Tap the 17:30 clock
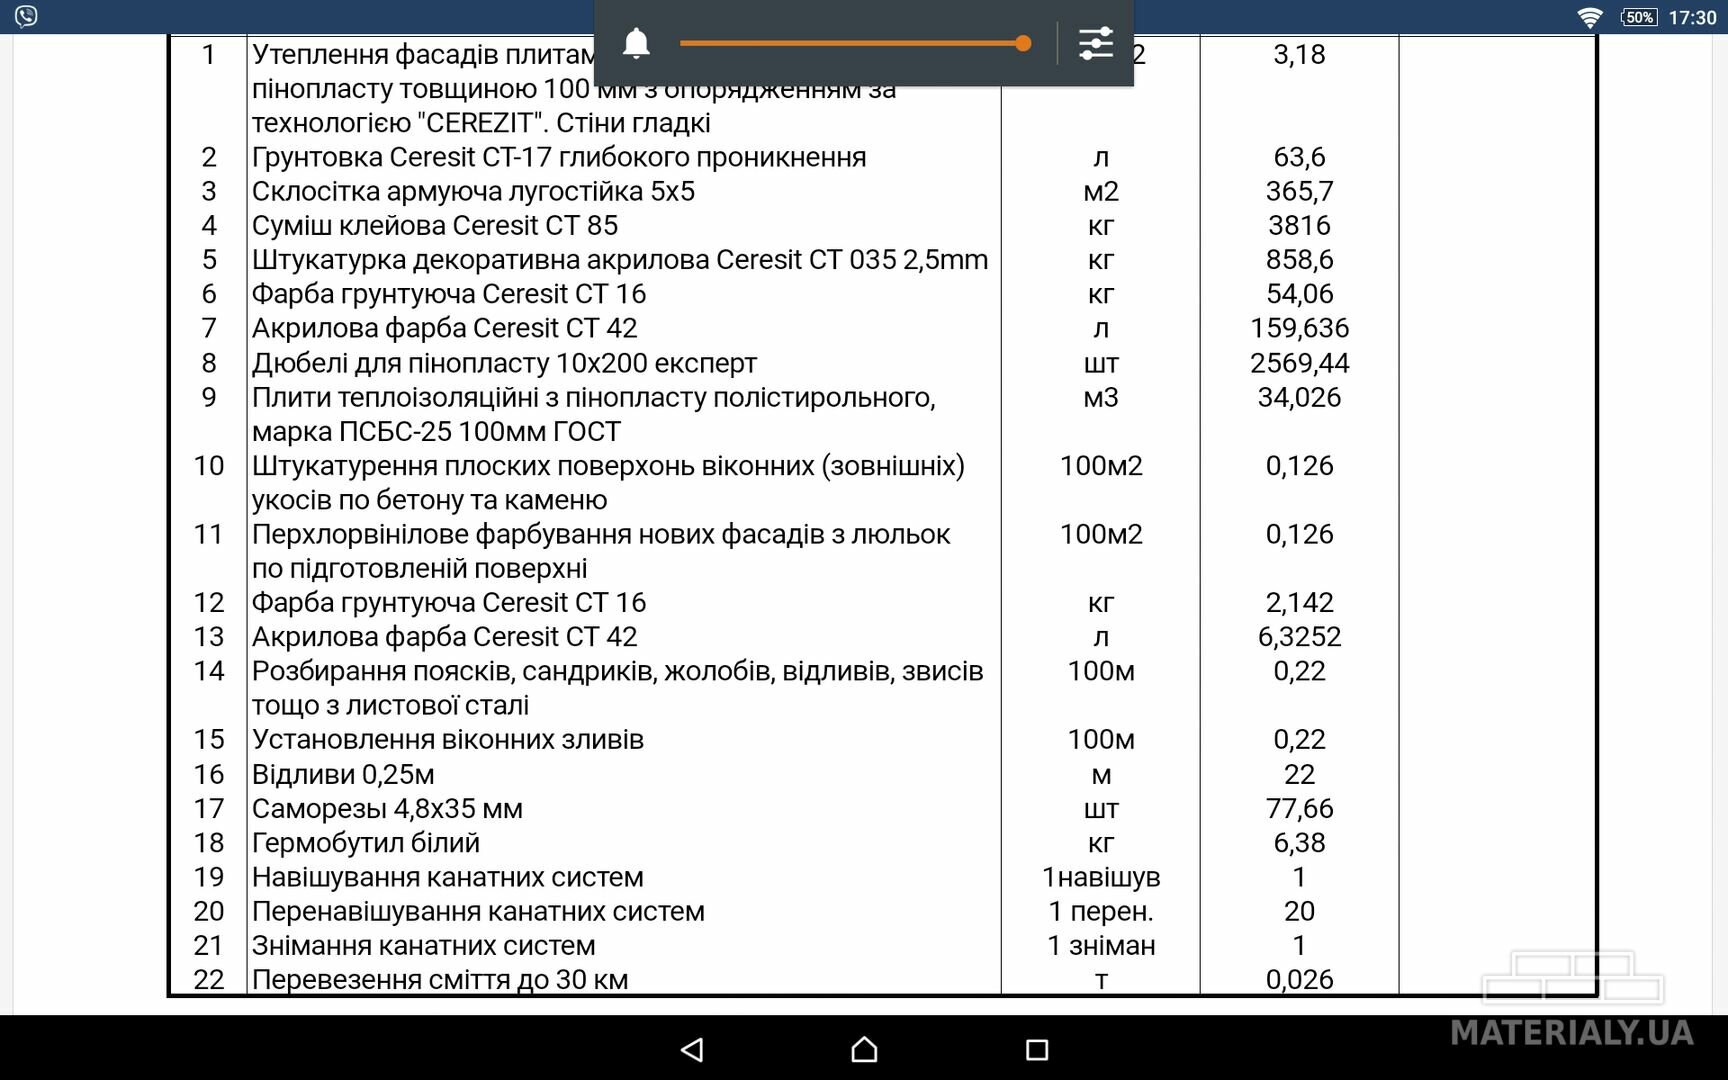 [1692, 17]
